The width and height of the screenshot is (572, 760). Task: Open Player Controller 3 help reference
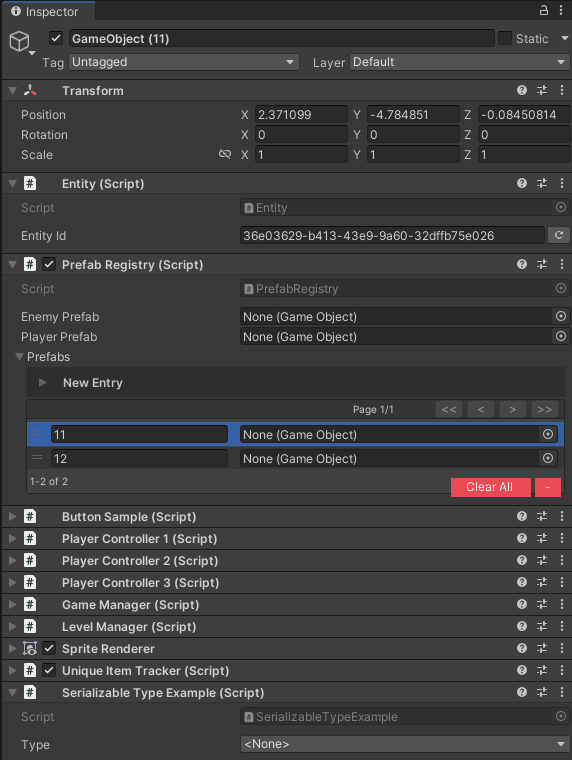coord(522,582)
